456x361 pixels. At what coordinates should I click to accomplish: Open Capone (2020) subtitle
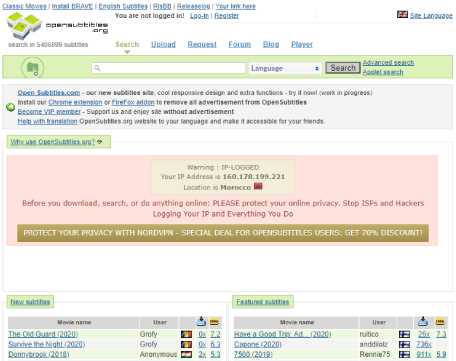(258, 344)
